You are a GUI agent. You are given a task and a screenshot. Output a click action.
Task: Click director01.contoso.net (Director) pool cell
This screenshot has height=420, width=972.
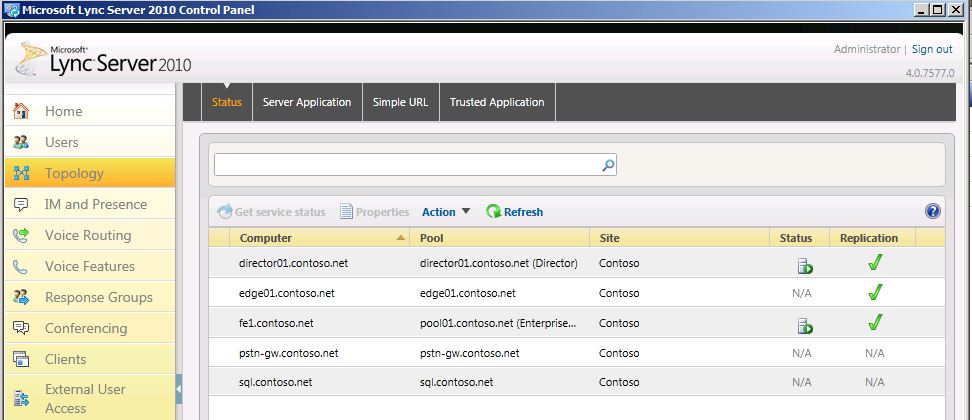[498, 263]
